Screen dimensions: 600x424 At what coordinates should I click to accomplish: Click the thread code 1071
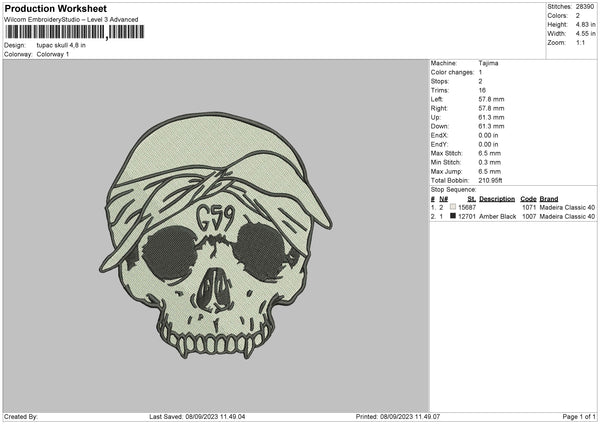pyautogui.click(x=529, y=207)
